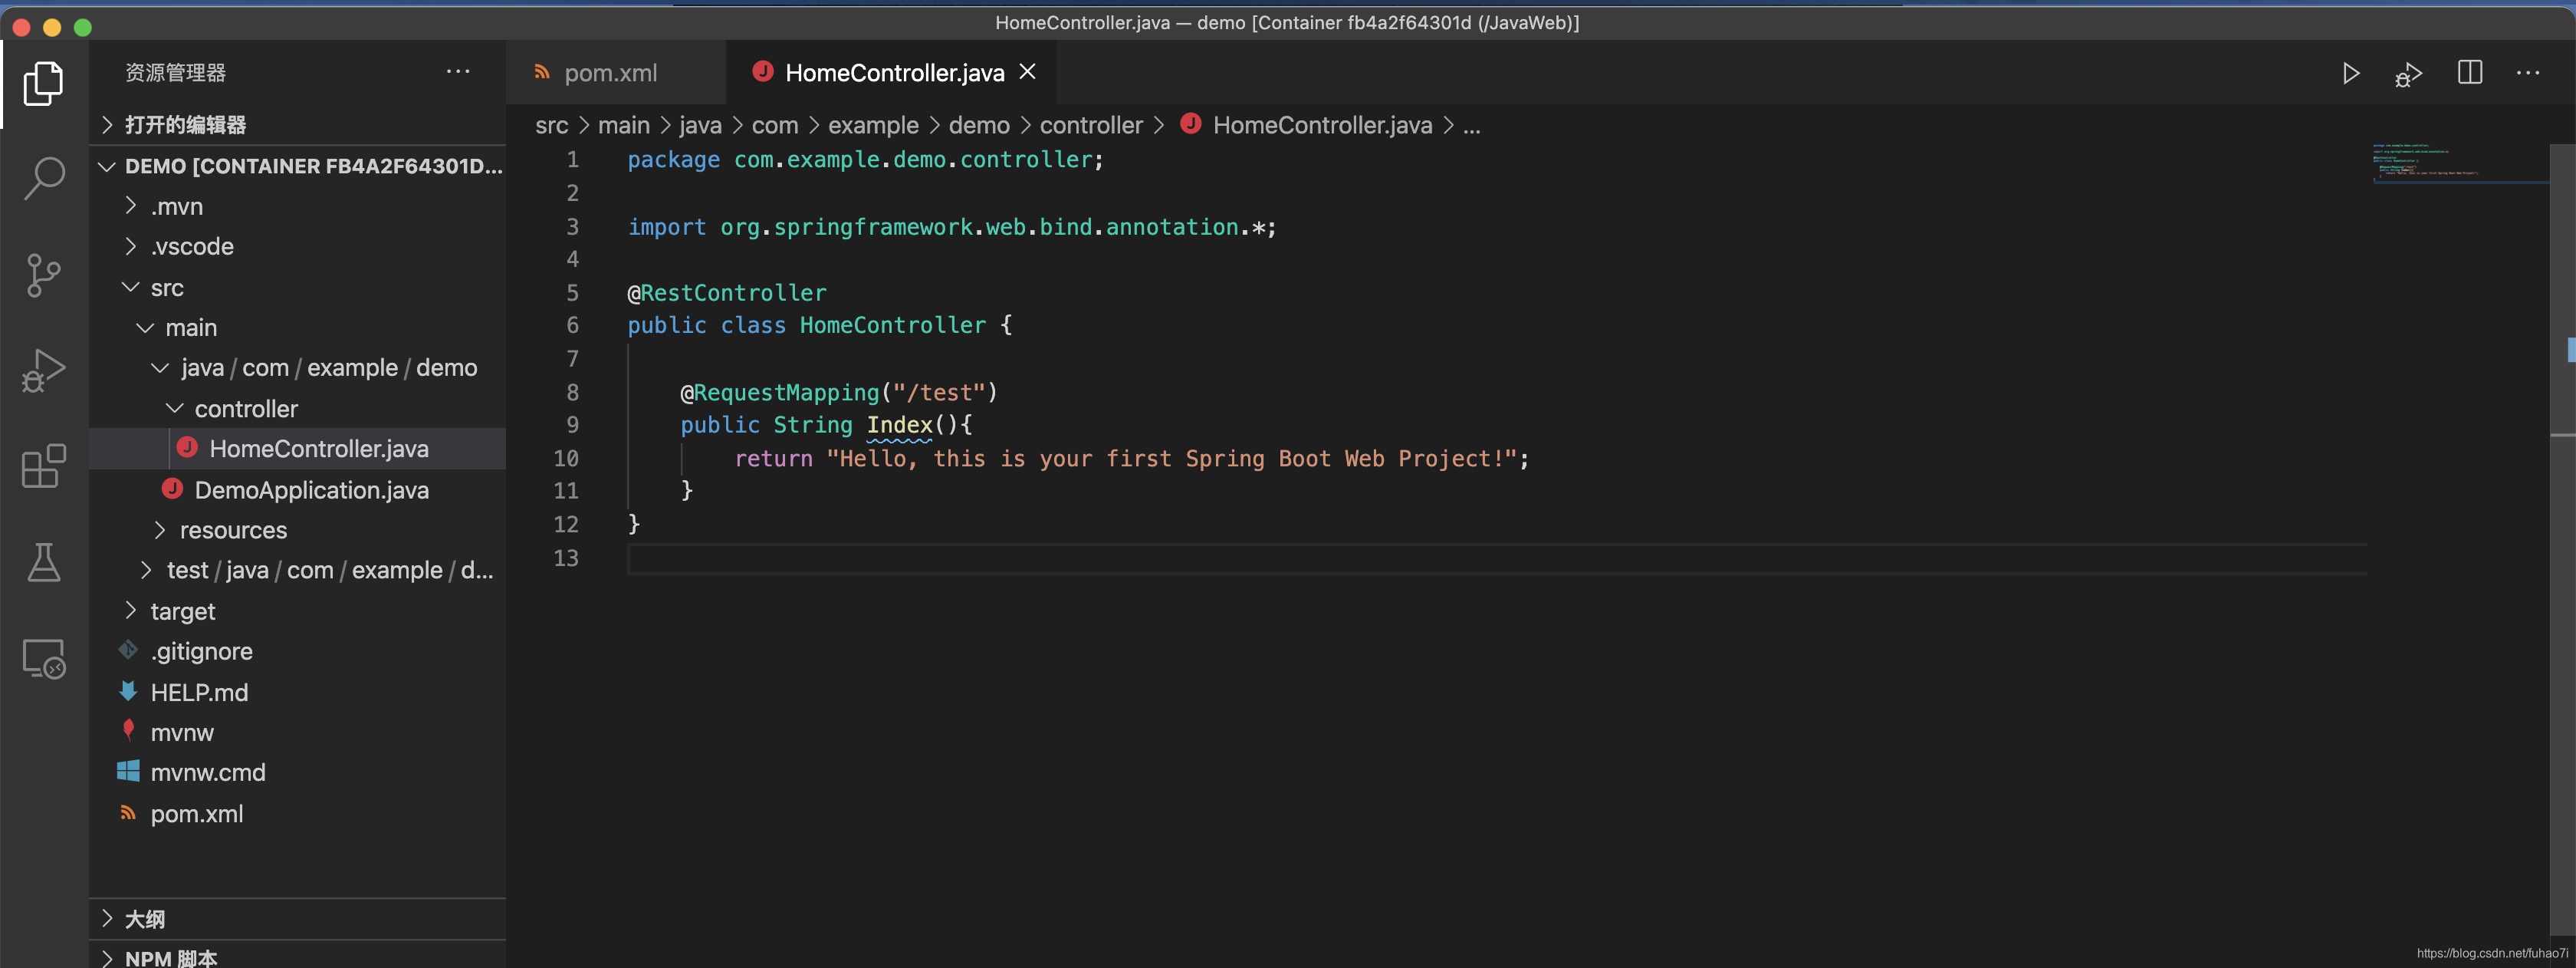Image resolution: width=2576 pixels, height=968 pixels.
Task: Click the controller breadcrumb segment
Action: pyautogui.click(x=1091, y=125)
